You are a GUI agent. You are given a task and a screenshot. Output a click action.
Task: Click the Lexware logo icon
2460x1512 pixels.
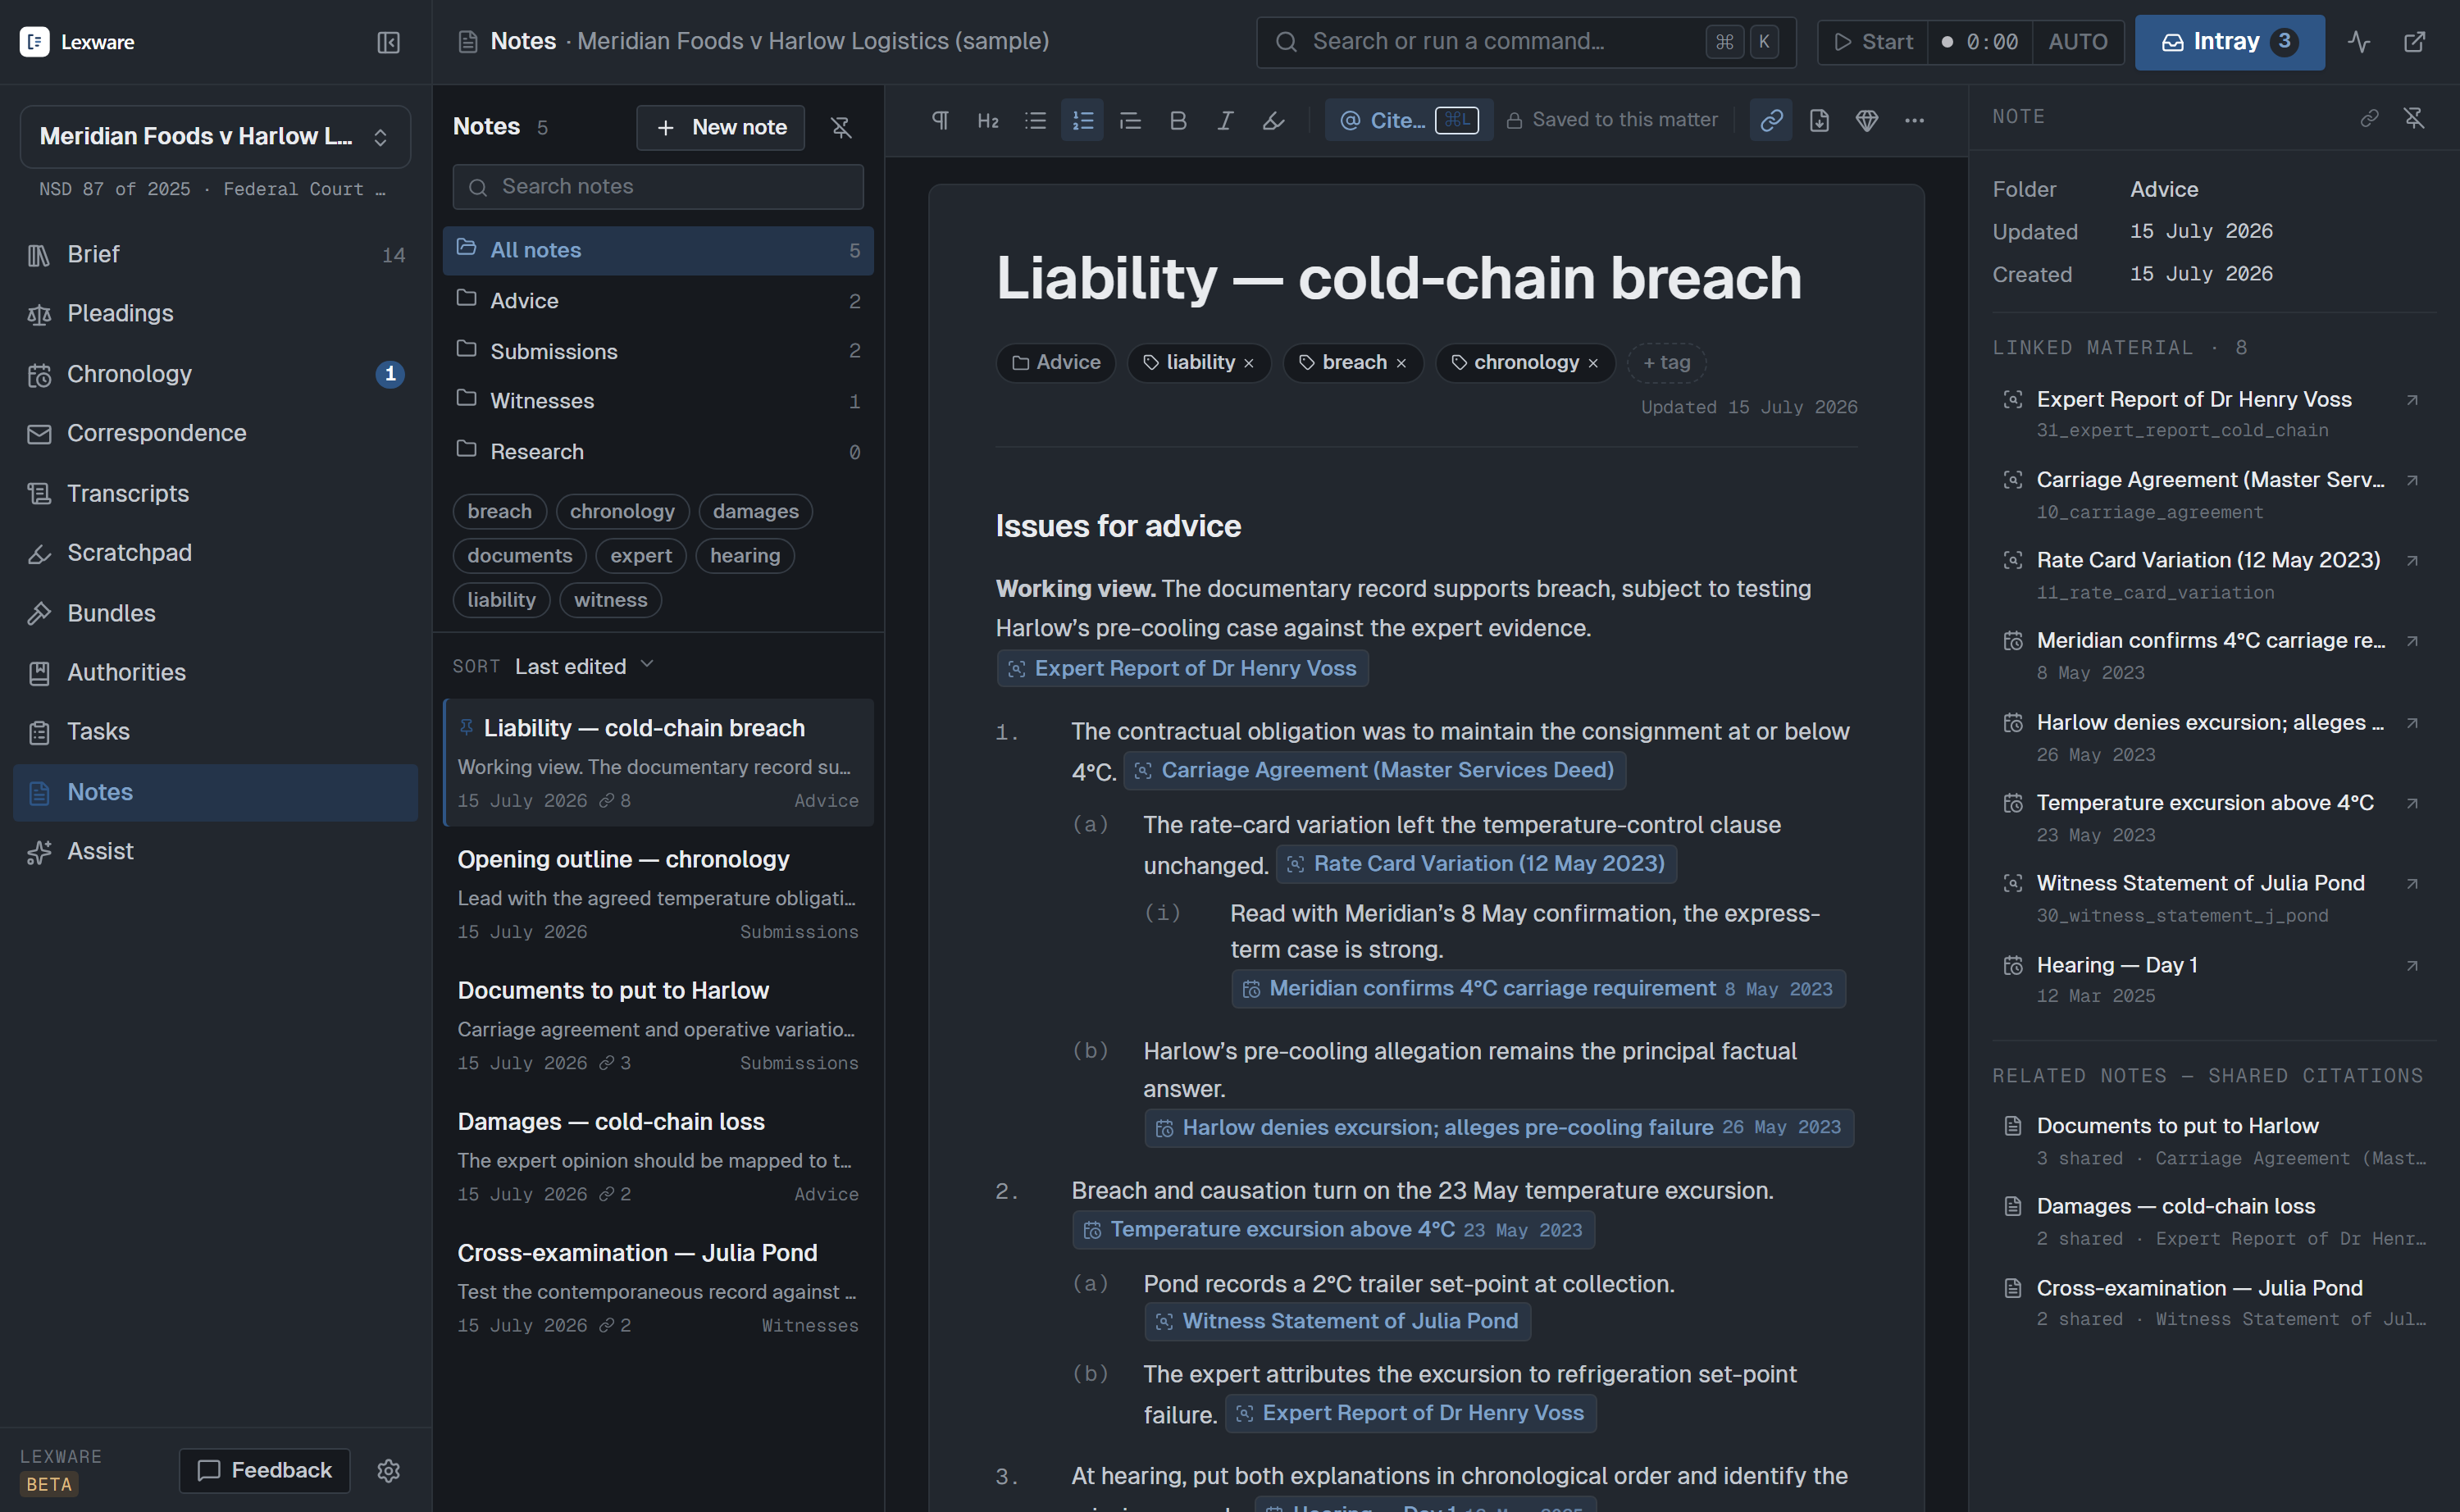[35, 42]
